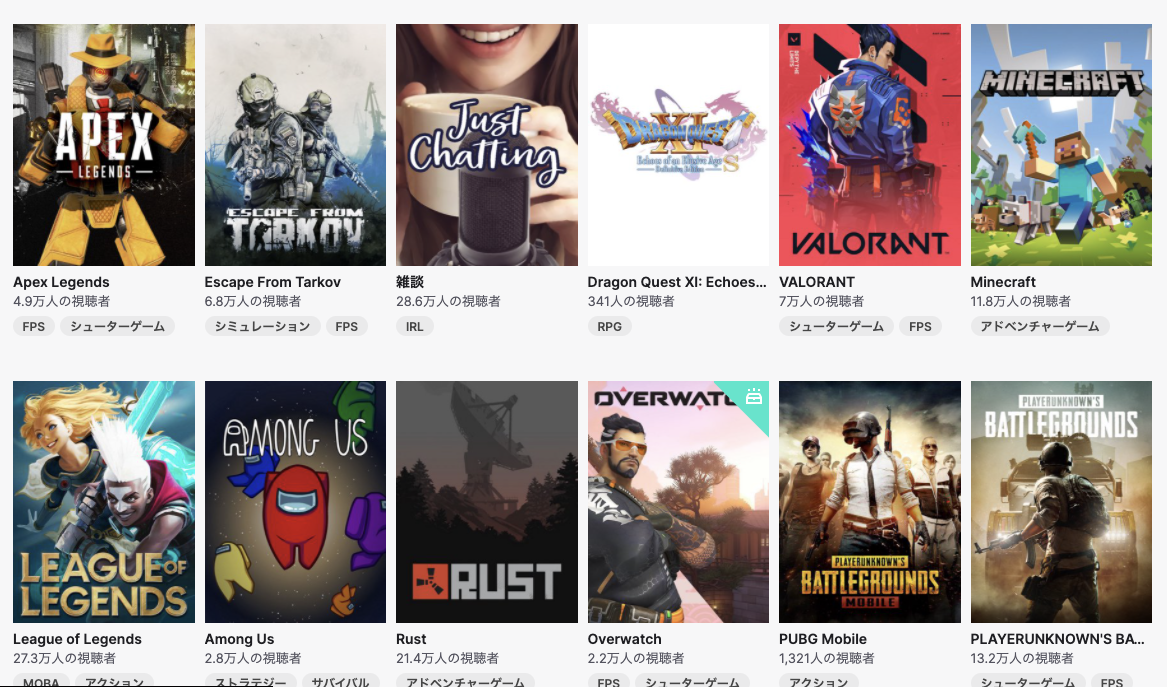Open the PUBG Mobile cover art
This screenshot has height=687, width=1167.
[x=870, y=502]
